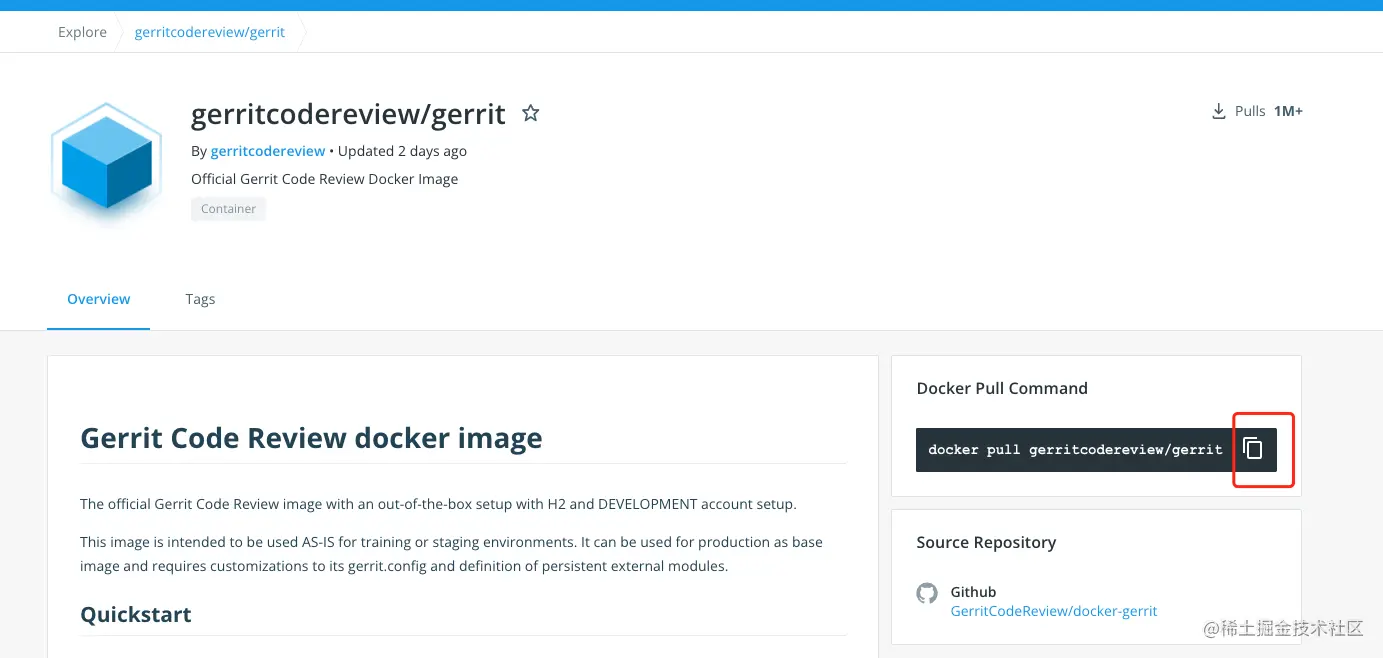Click the GitHub octocat icon
The image size is (1383, 658).
[x=927, y=592]
